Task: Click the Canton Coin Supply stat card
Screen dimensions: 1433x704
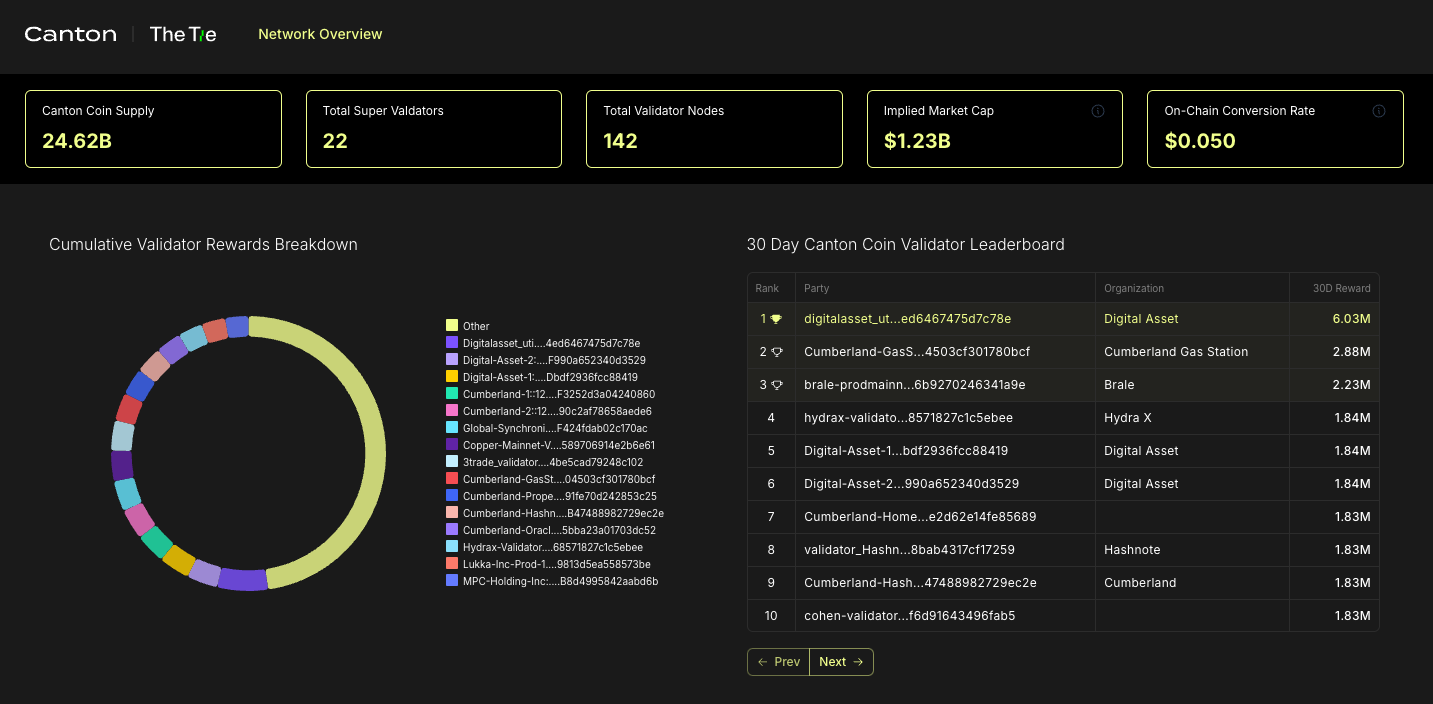Action: coord(153,128)
